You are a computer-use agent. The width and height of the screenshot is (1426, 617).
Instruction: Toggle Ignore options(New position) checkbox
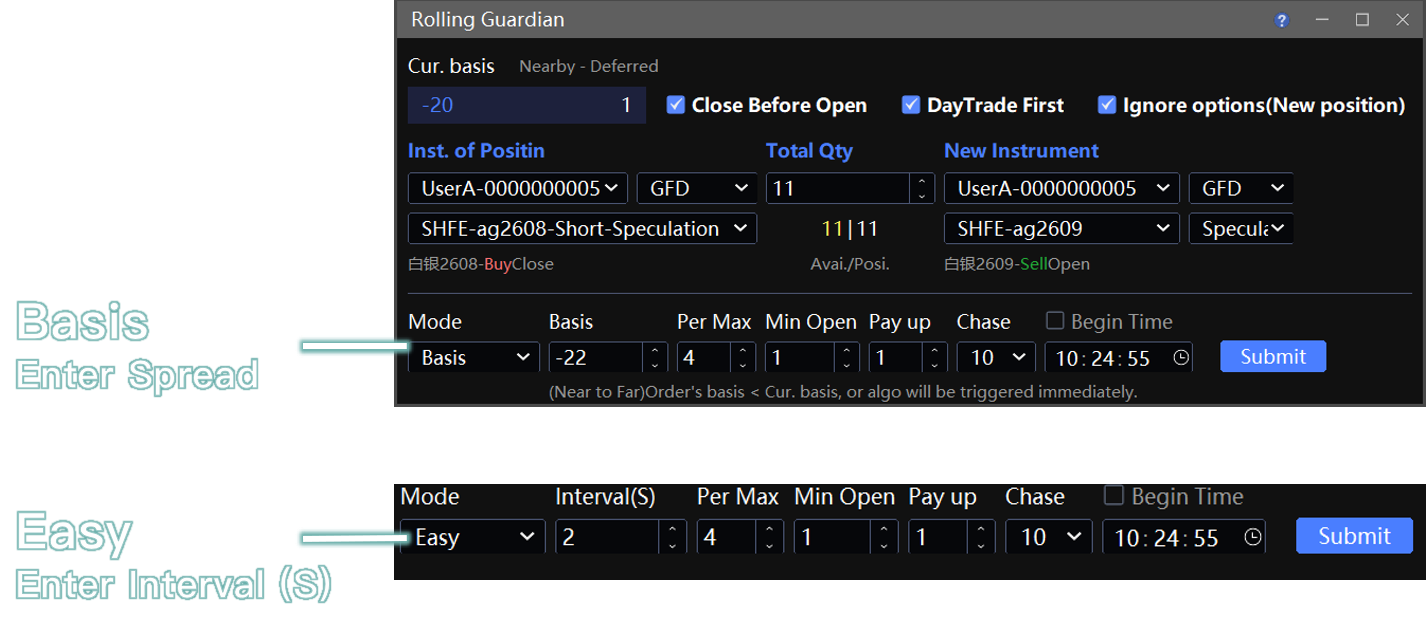point(1106,104)
